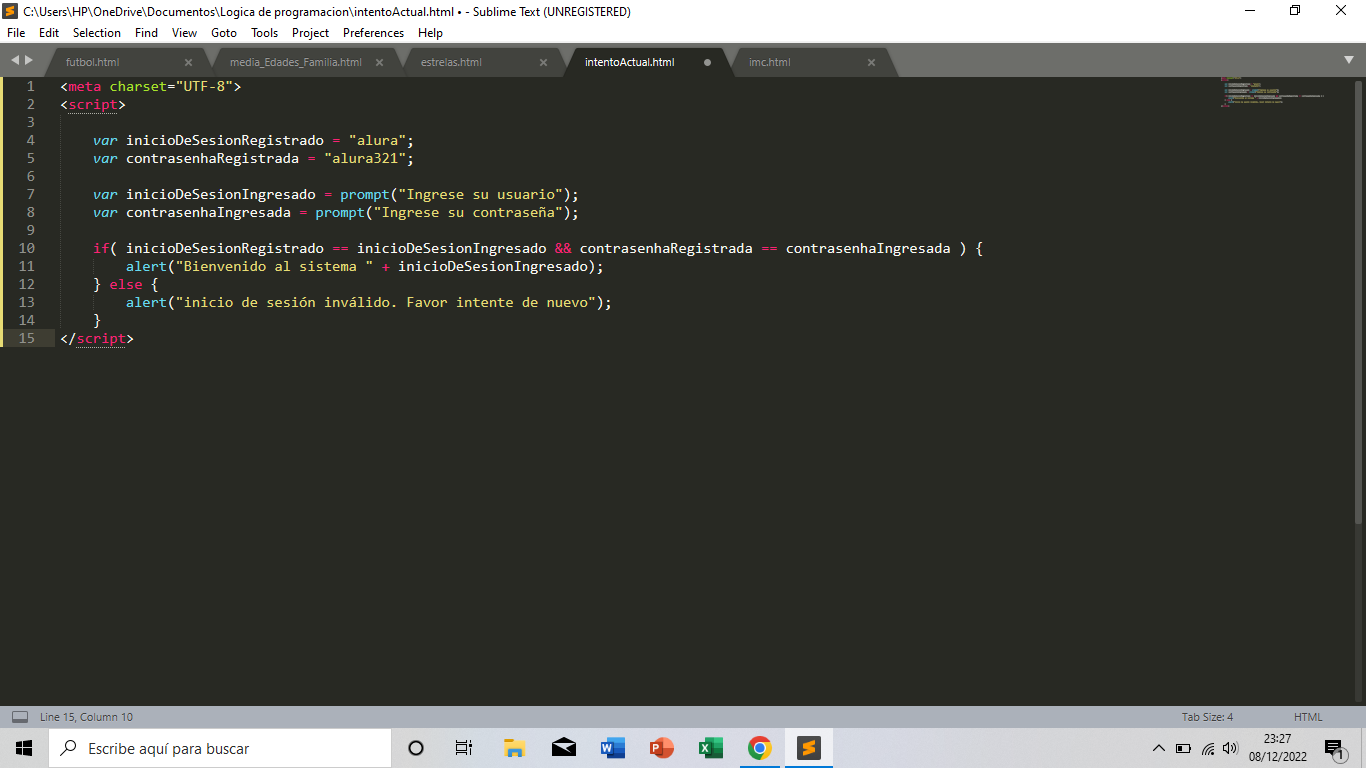Open Excel from the taskbar
Viewport: 1366px width, 768px height.
click(x=711, y=748)
